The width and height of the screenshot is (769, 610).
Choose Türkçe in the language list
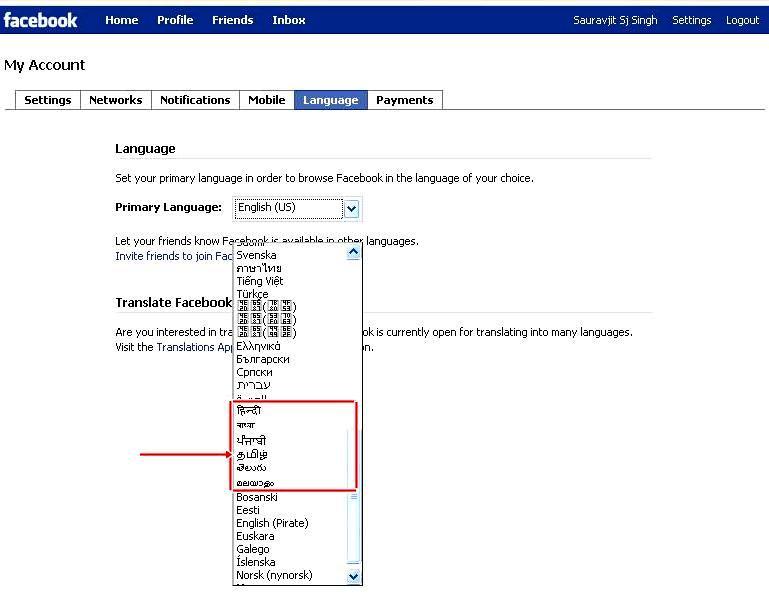click(253, 294)
